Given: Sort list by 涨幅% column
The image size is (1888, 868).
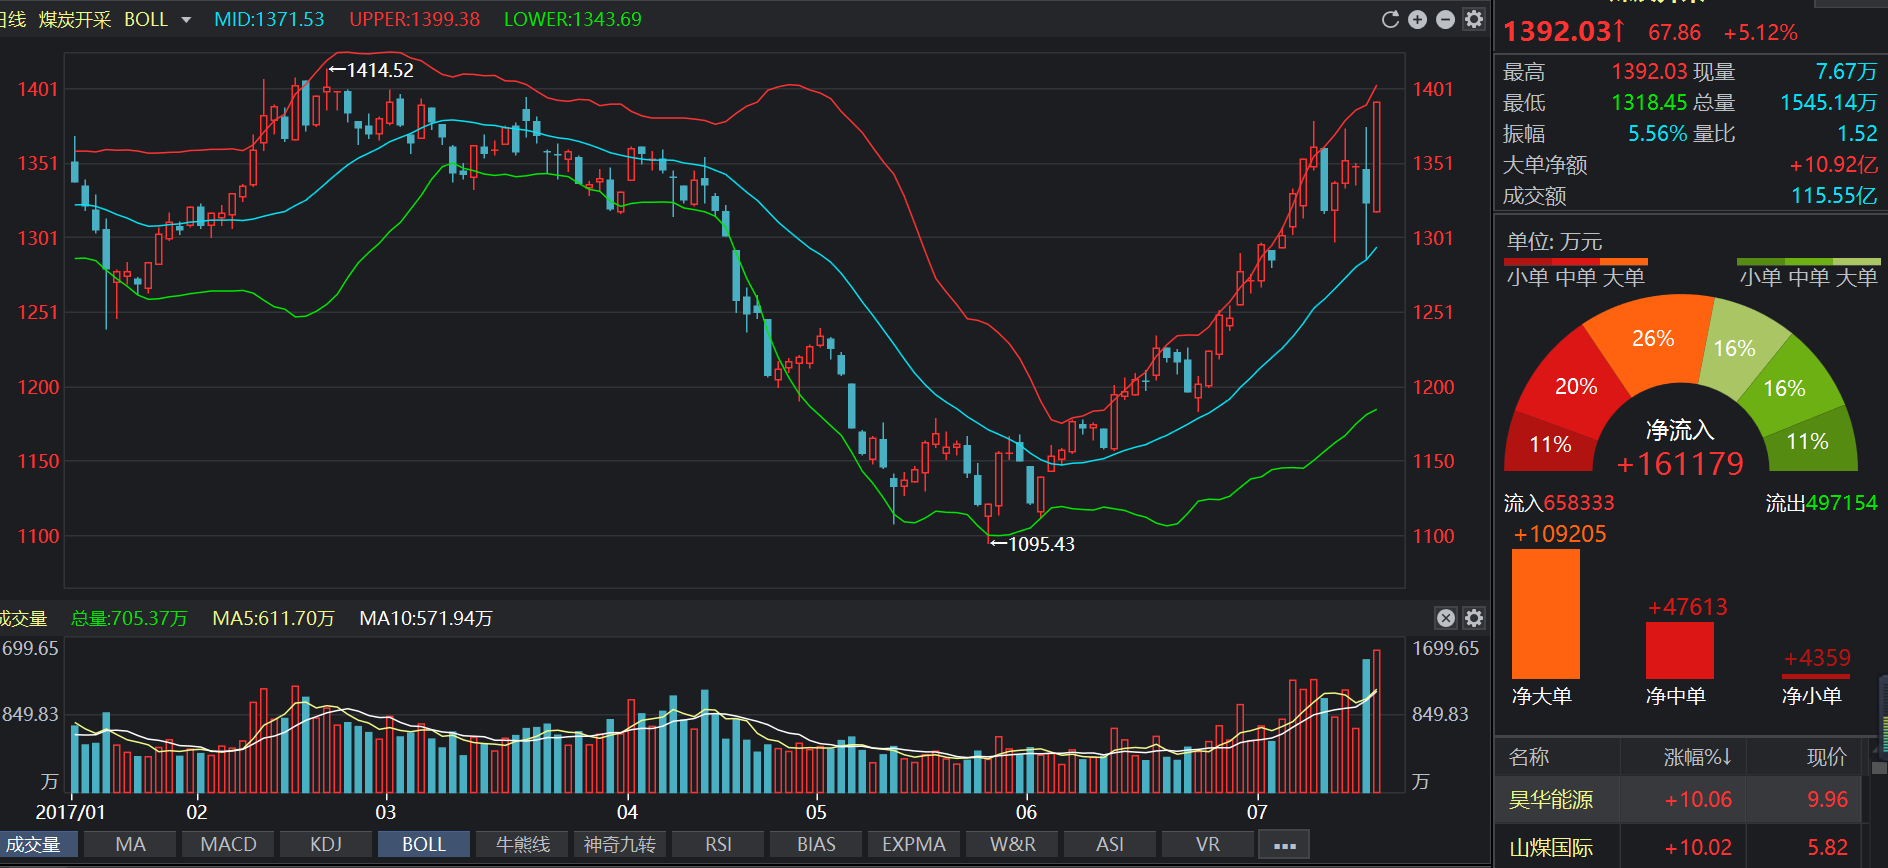Looking at the screenshot, I should 1697,757.
